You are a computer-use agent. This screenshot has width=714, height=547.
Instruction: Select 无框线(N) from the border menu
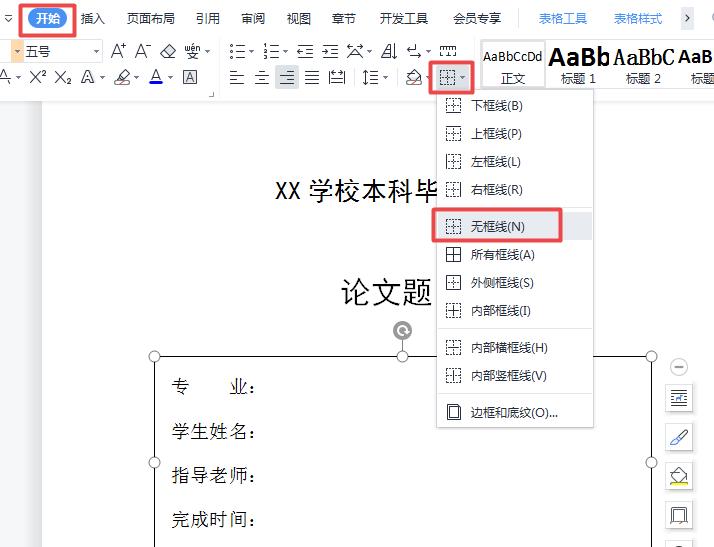(497, 227)
